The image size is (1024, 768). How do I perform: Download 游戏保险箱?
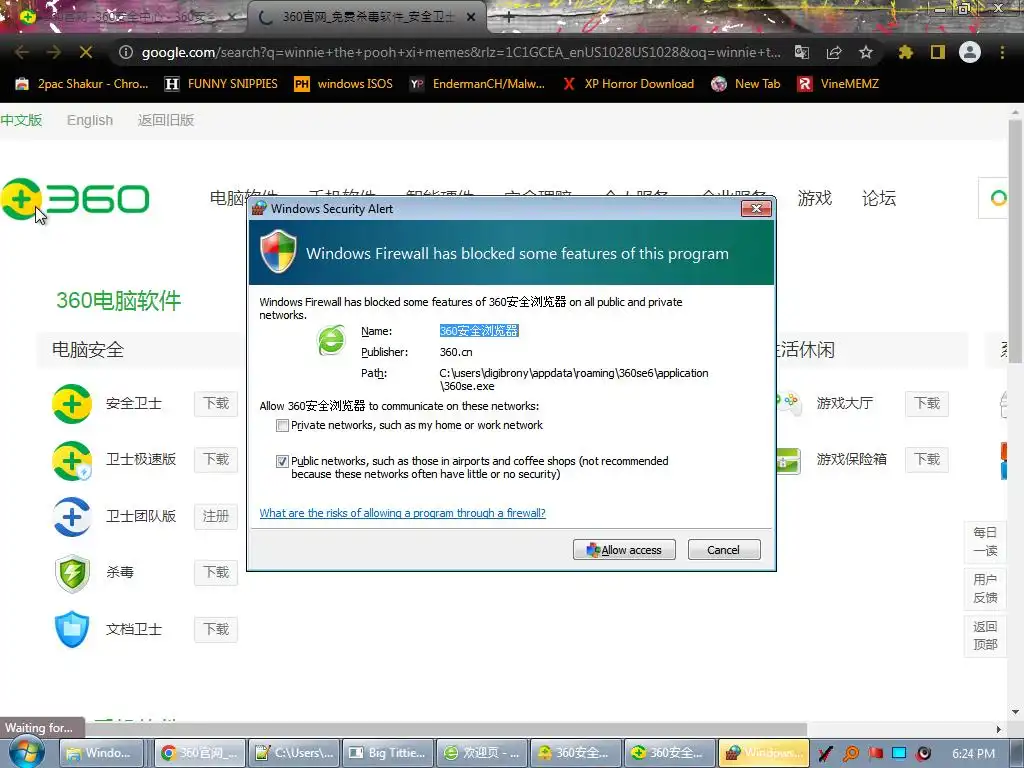[x=927, y=459]
